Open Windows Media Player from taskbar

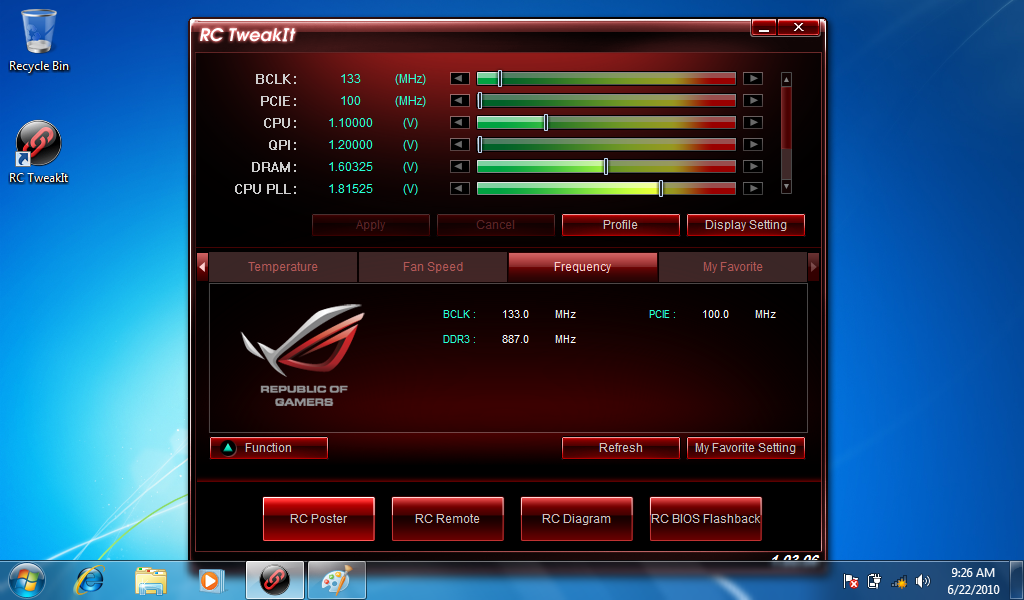point(211,580)
